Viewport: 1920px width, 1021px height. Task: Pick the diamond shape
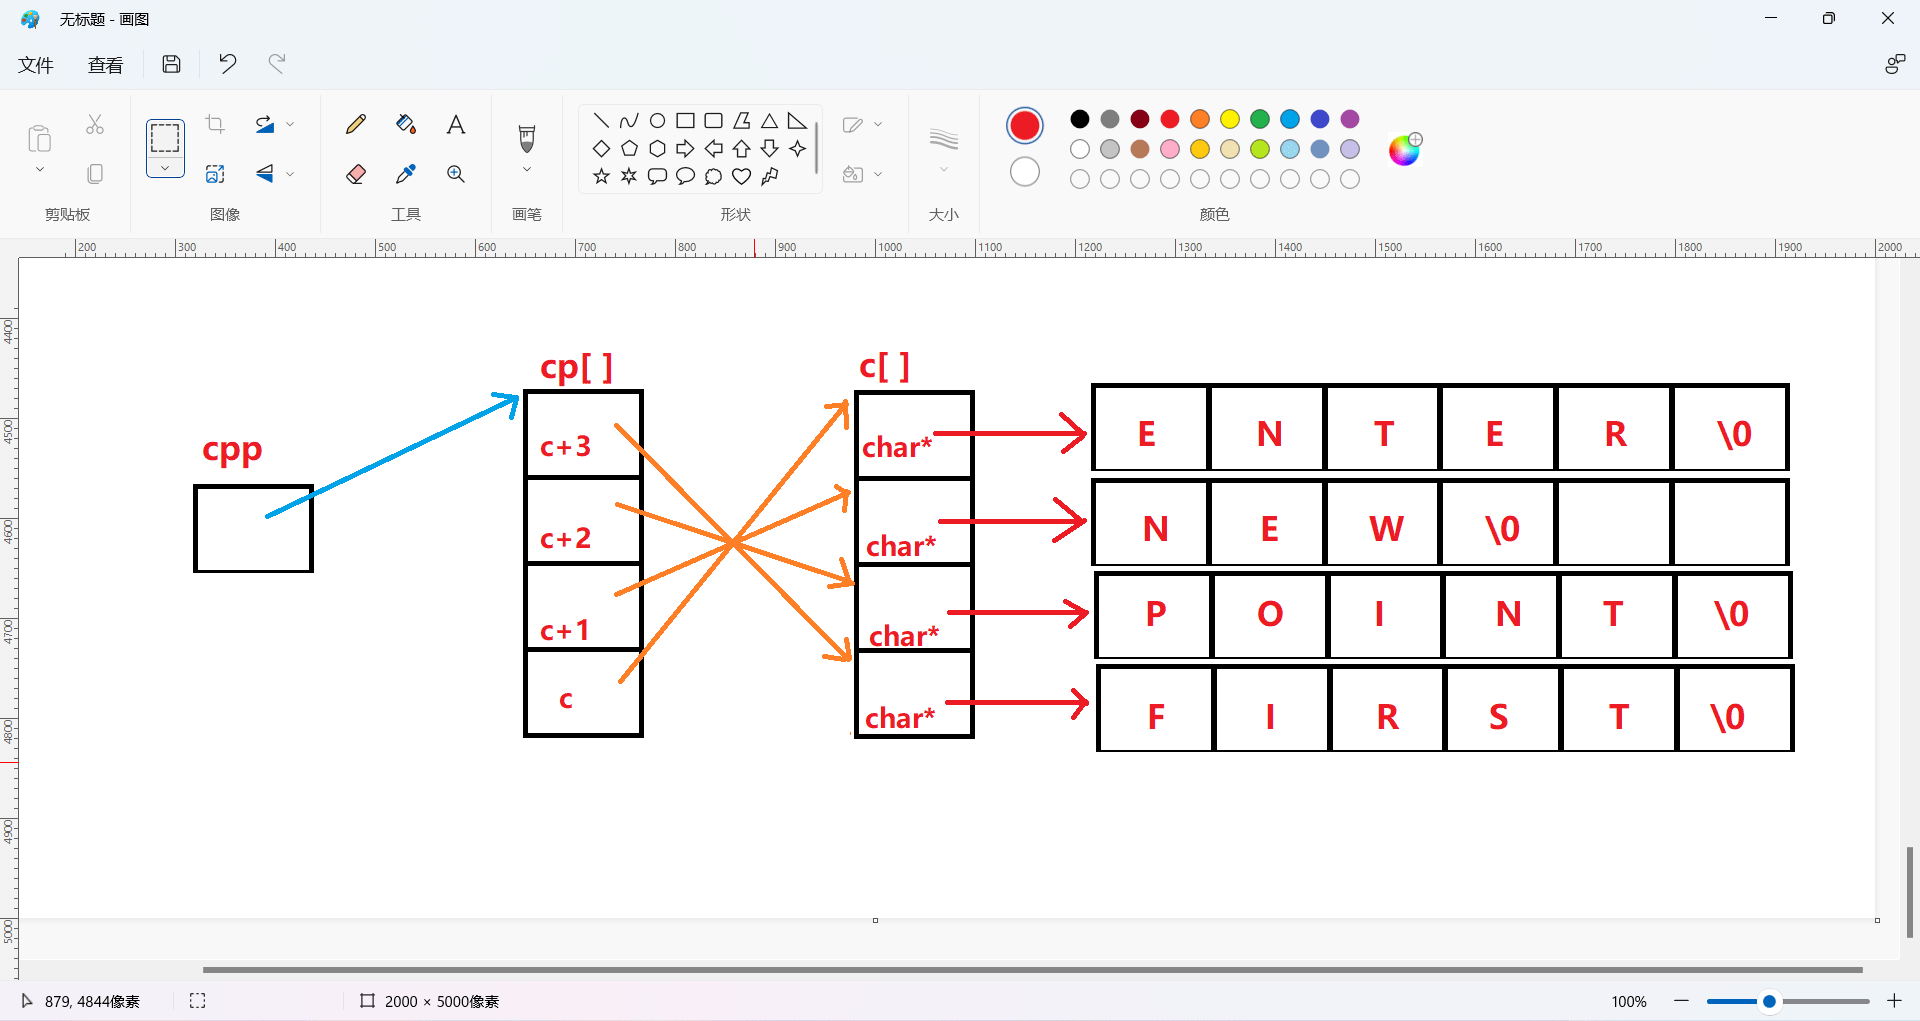click(x=601, y=149)
